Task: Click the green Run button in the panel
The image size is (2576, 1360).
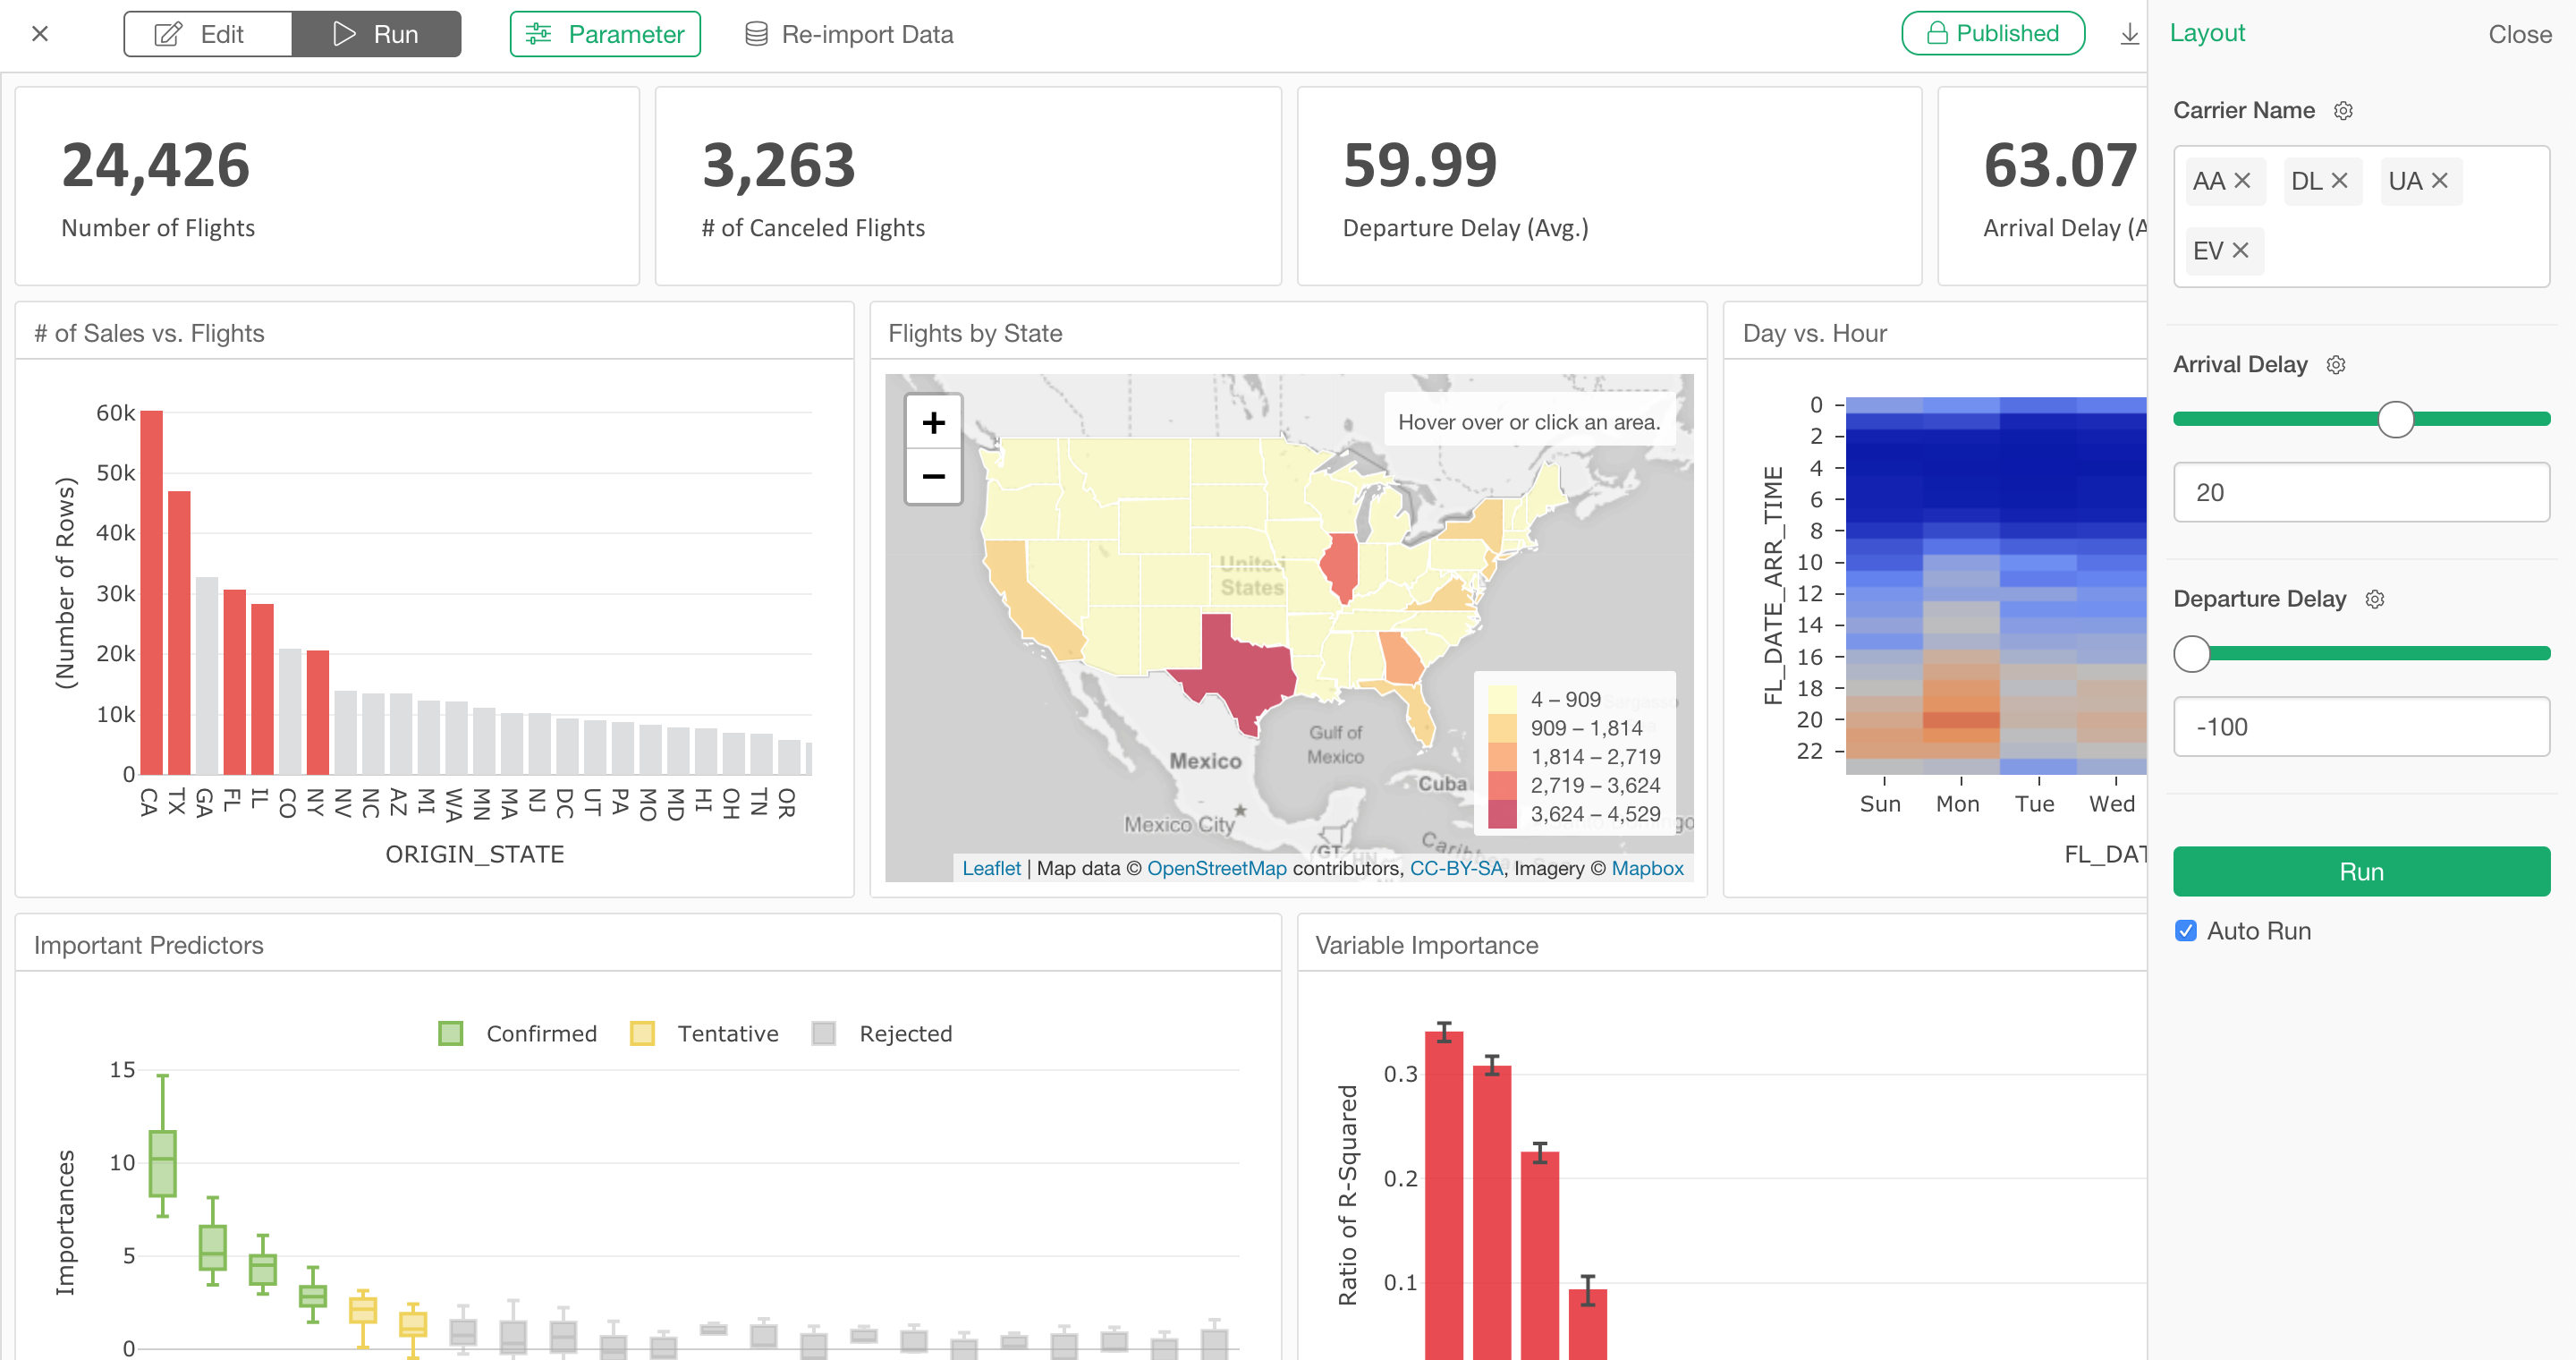Action: [x=2361, y=871]
